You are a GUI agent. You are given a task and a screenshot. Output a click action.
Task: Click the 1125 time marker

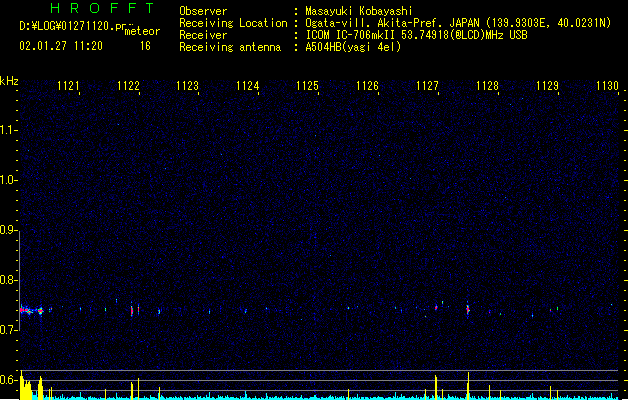point(307,86)
